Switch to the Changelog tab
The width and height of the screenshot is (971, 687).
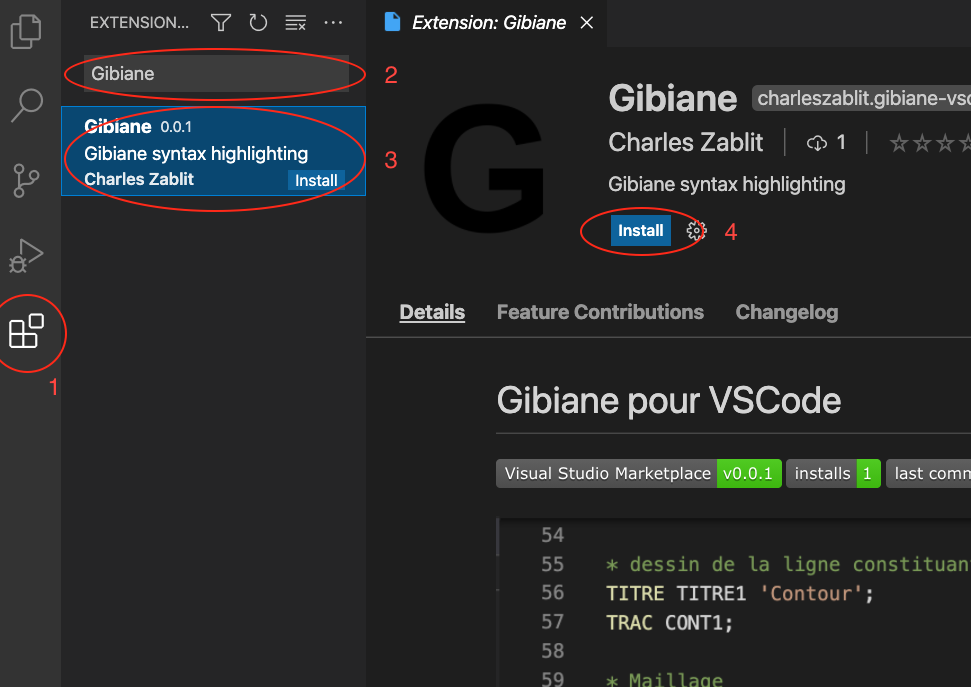pos(786,312)
